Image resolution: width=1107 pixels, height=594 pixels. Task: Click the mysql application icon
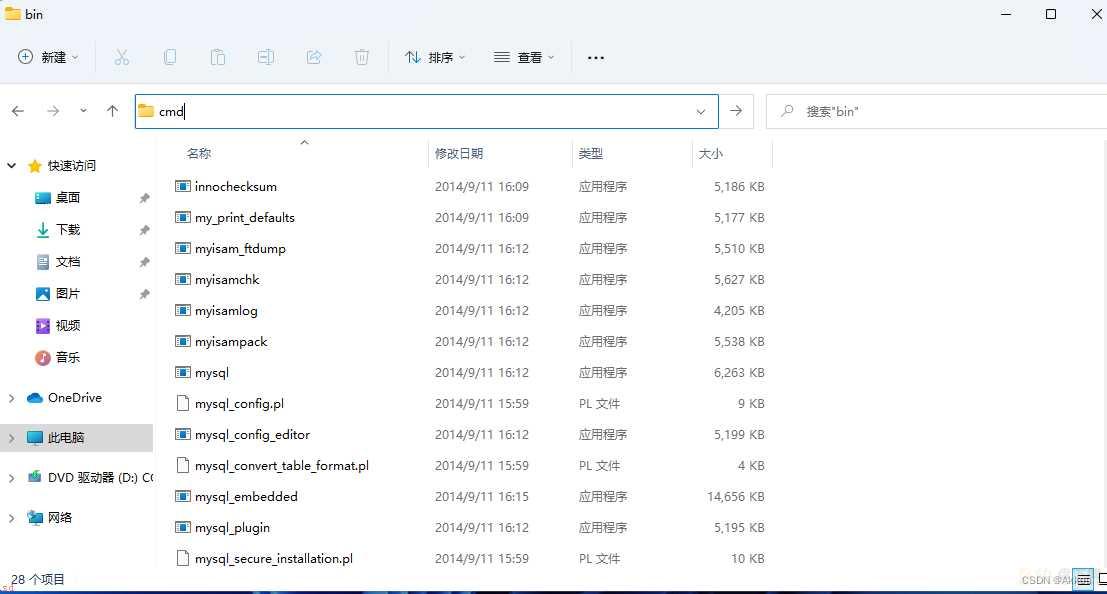tap(183, 372)
